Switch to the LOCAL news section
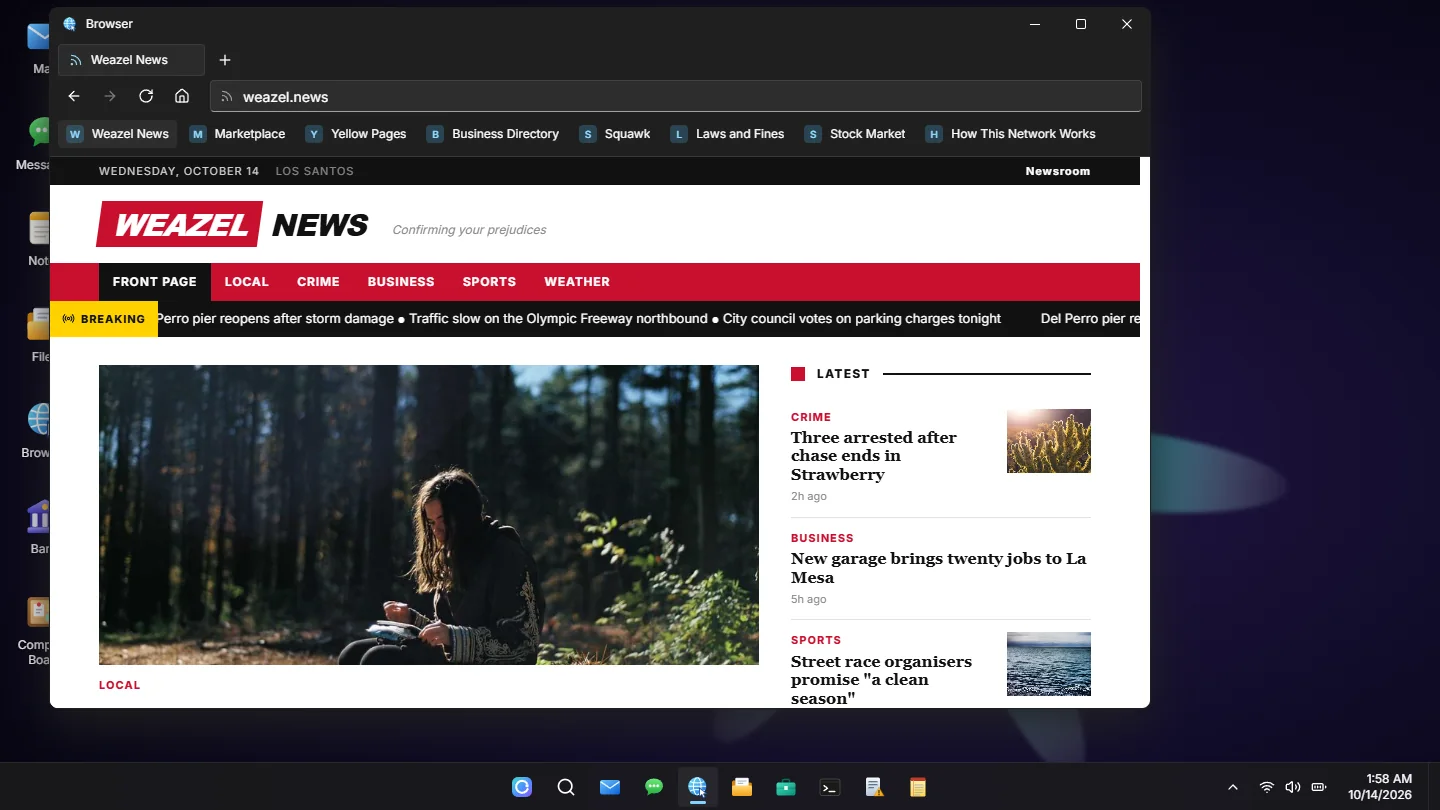This screenshot has height=810, width=1440. click(247, 282)
